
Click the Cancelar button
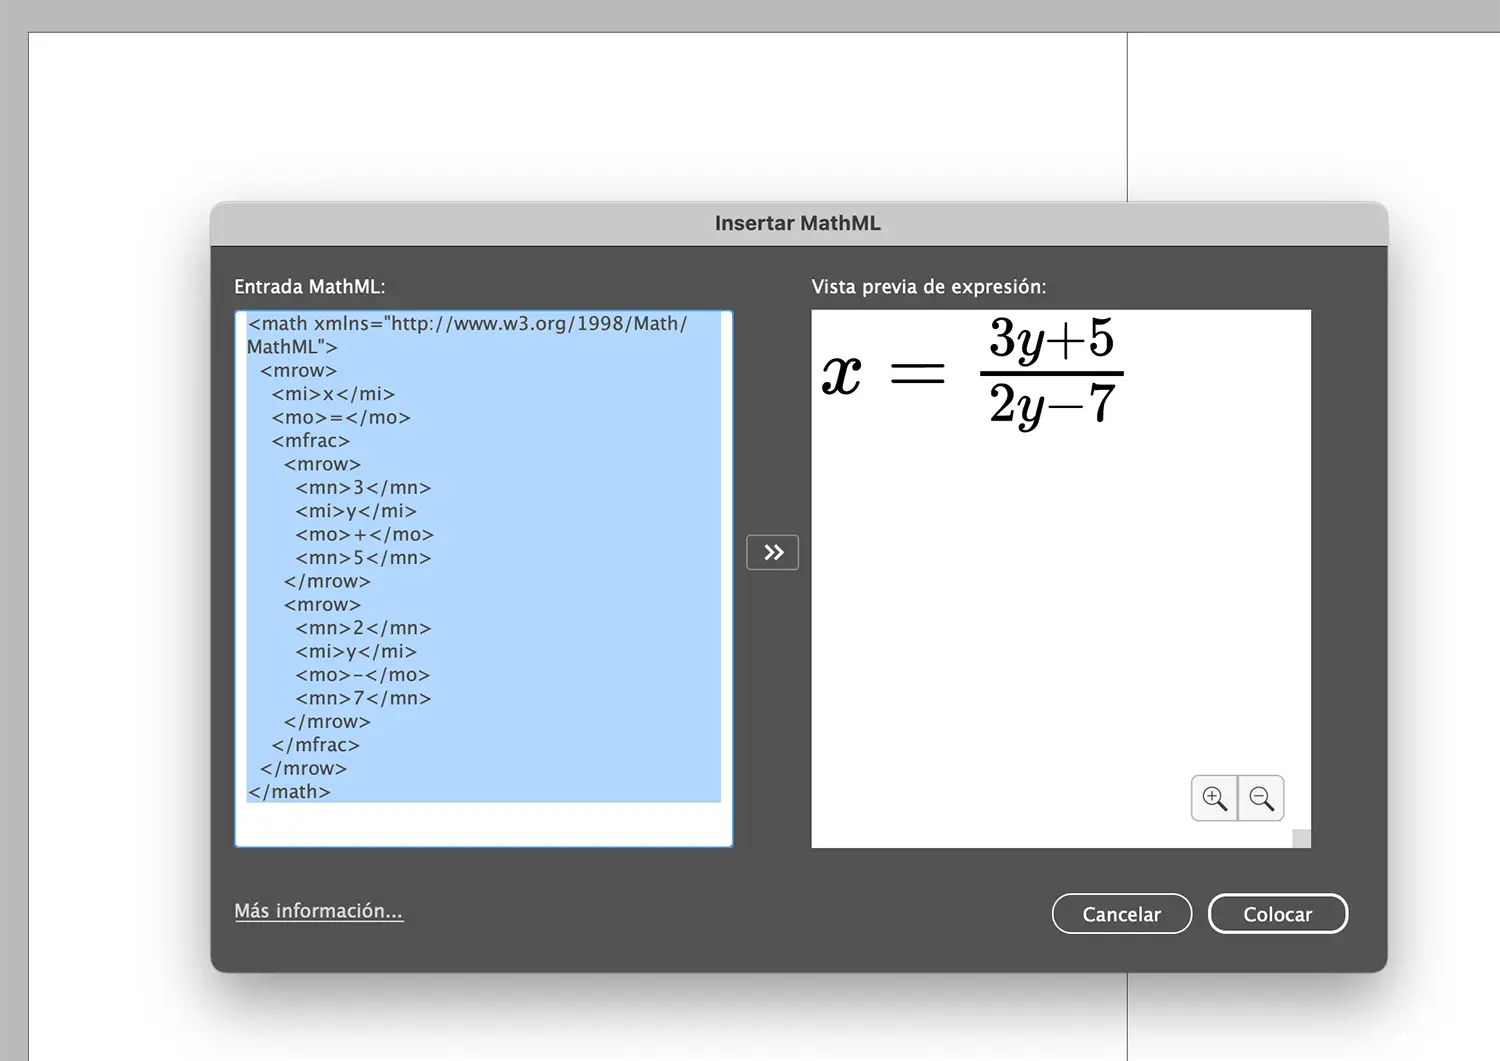click(x=1121, y=914)
